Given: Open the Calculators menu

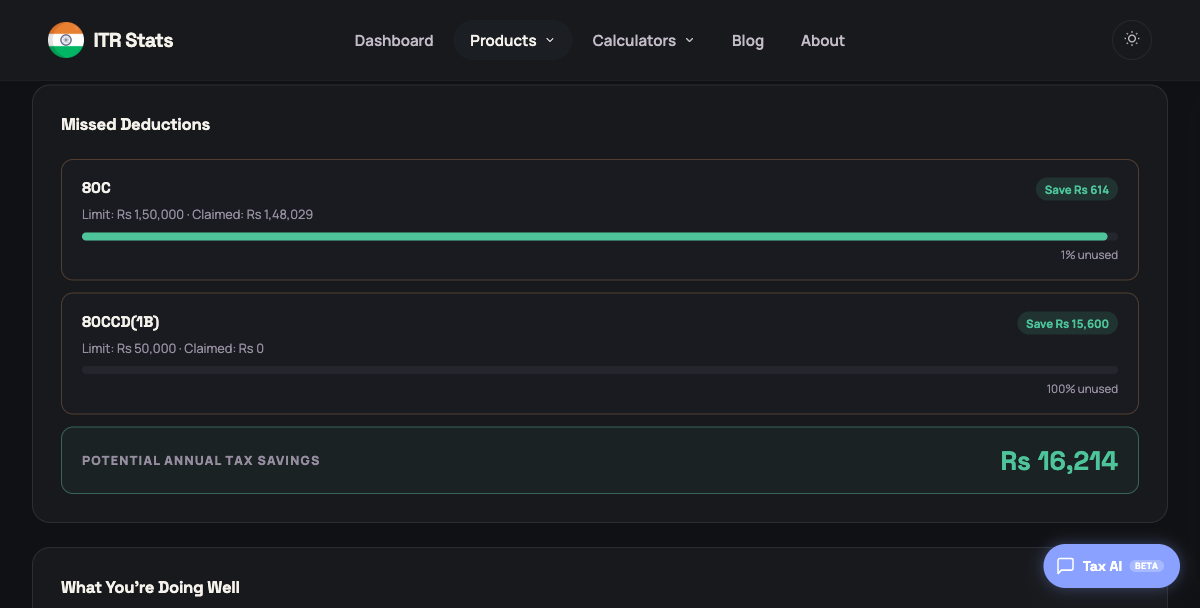Looking at the screenshot, I should (644, 41).
